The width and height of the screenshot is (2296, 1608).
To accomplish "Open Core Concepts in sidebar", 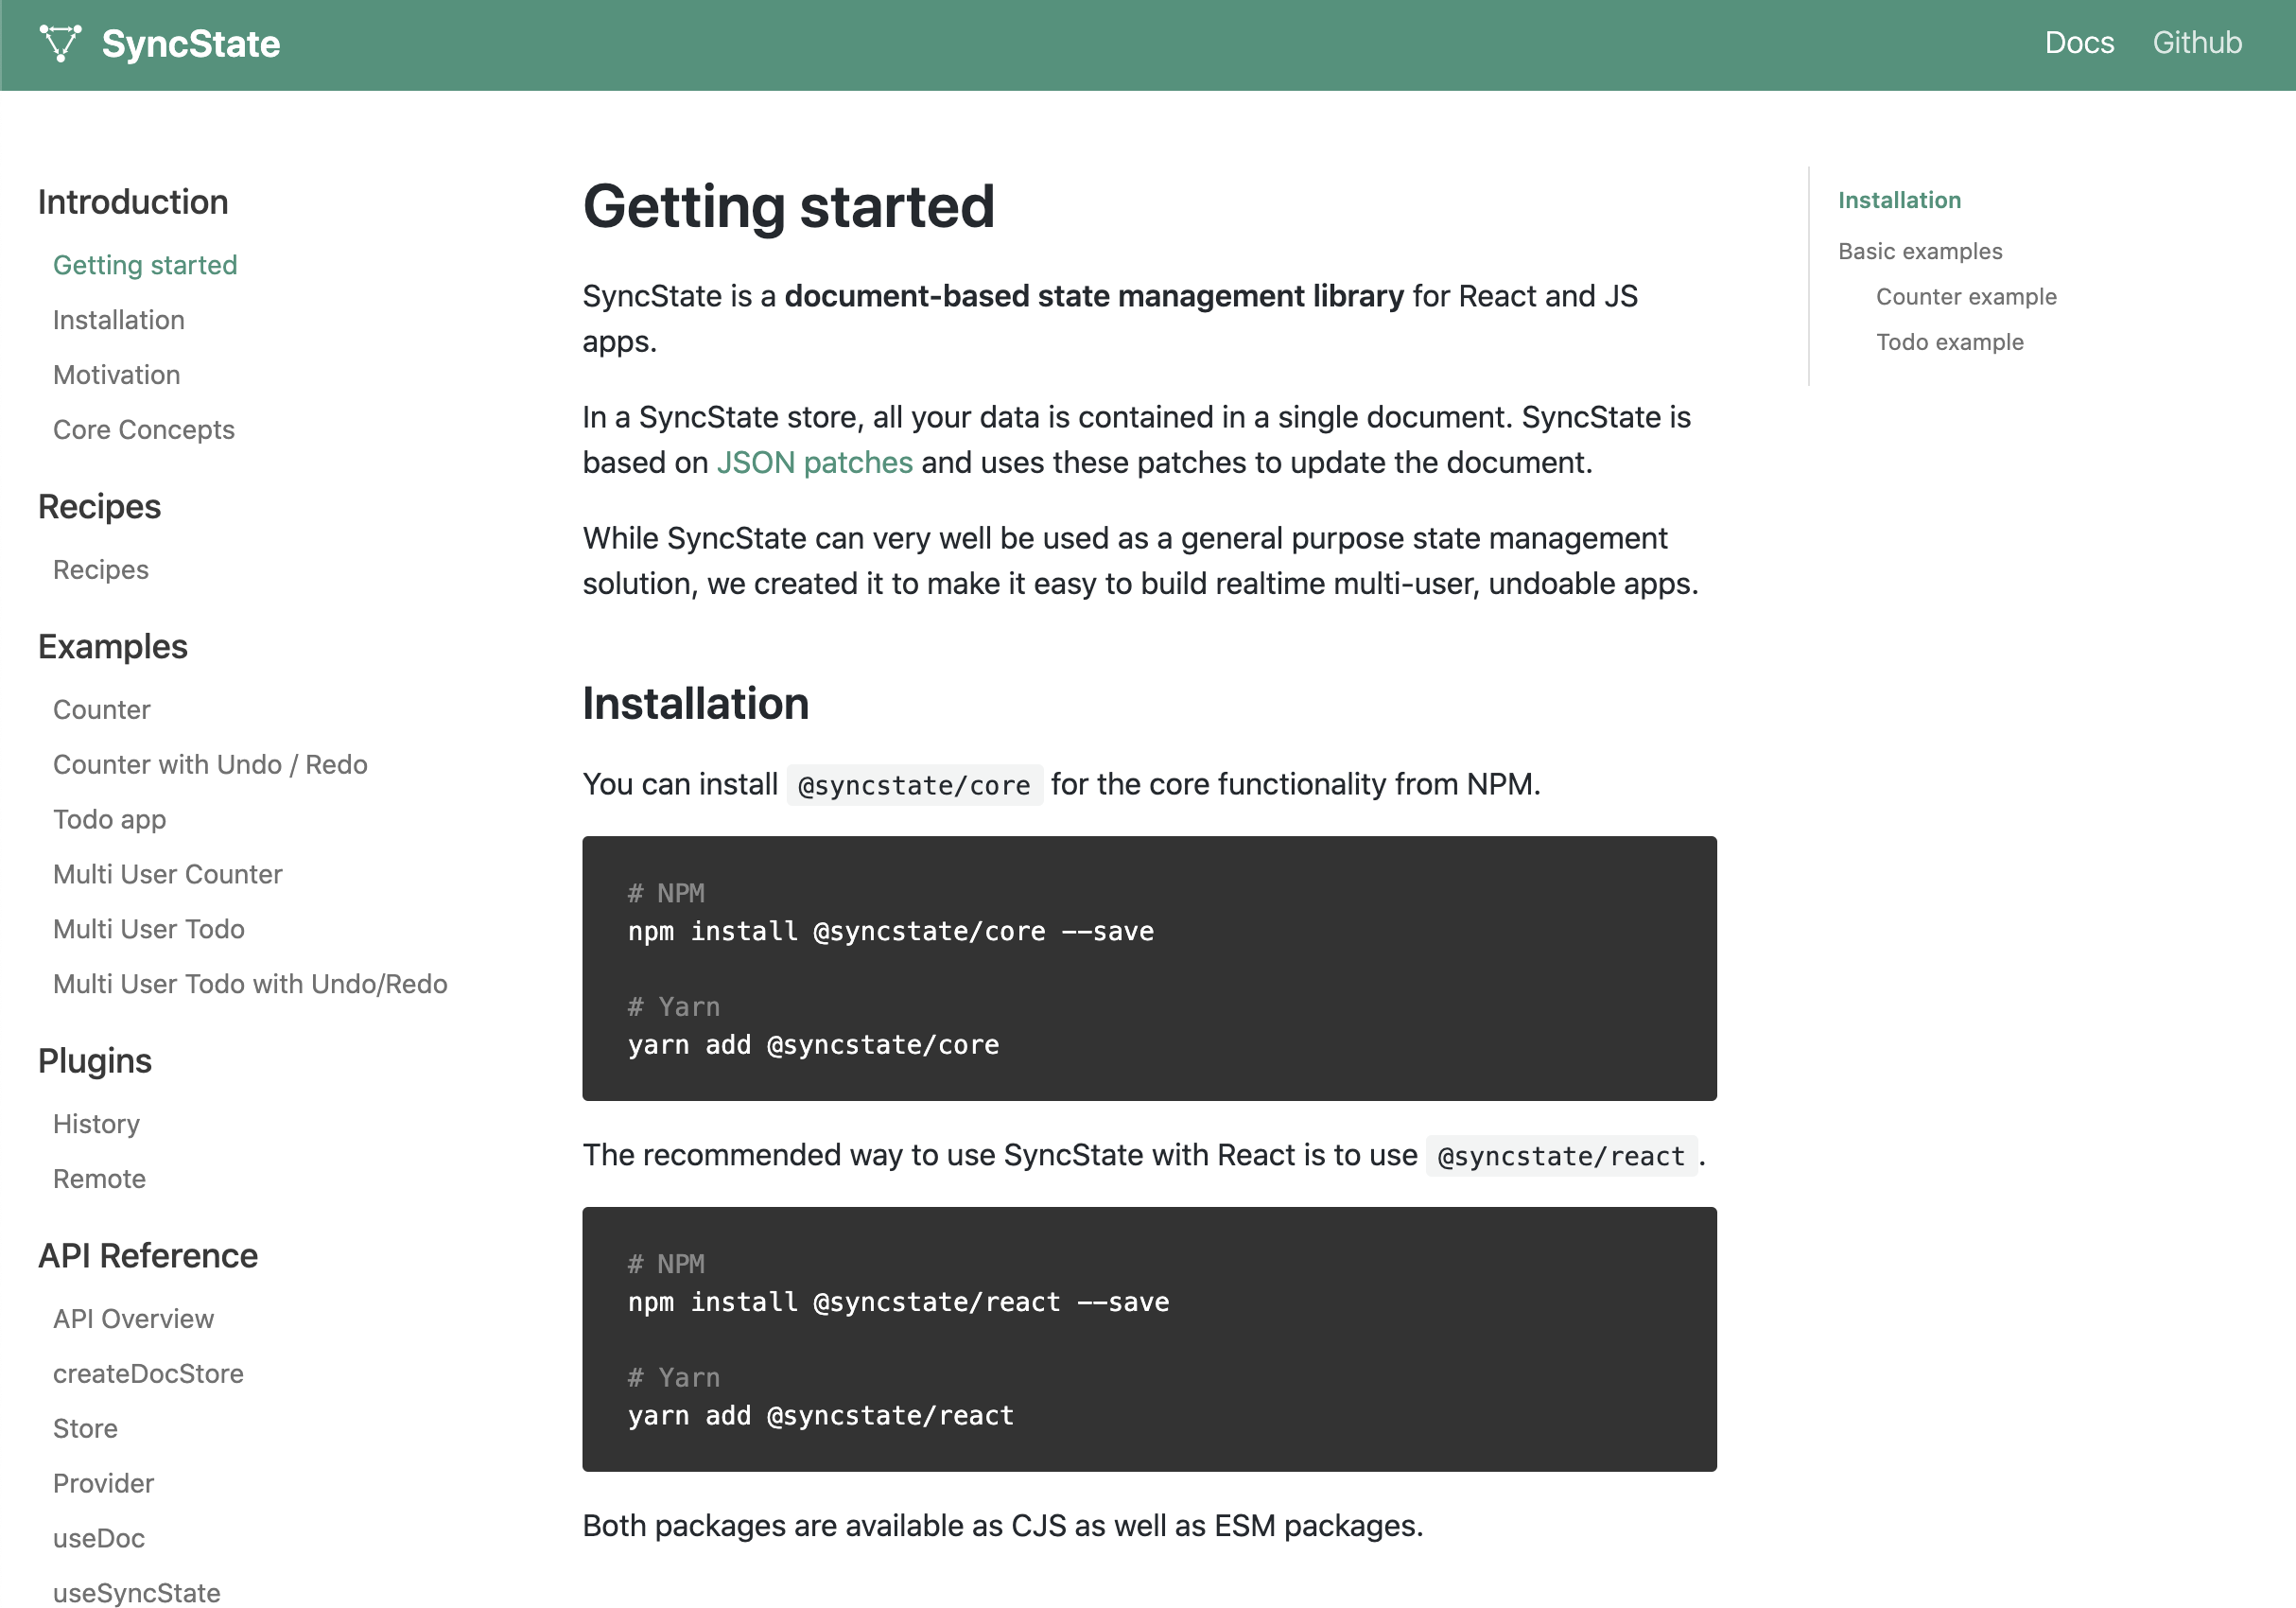I will (x=143, y=430).
